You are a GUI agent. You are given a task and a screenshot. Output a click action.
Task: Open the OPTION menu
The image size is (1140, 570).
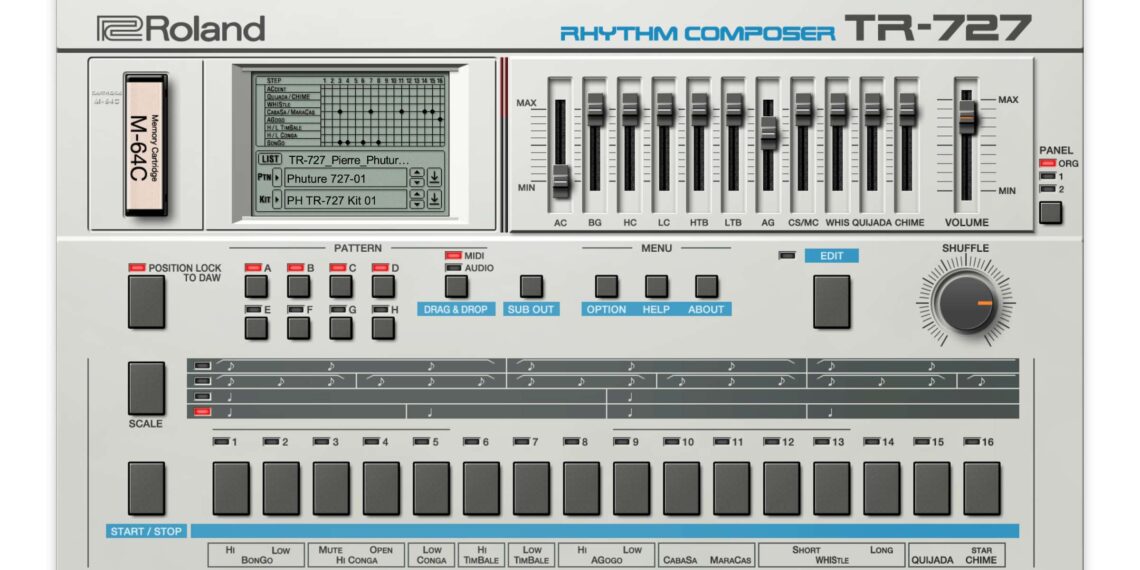(x=606, y=286)
